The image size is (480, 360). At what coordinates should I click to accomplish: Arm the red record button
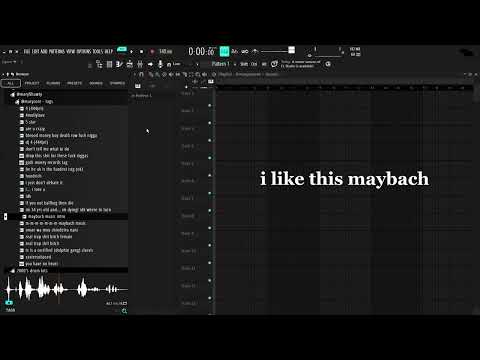152,52
